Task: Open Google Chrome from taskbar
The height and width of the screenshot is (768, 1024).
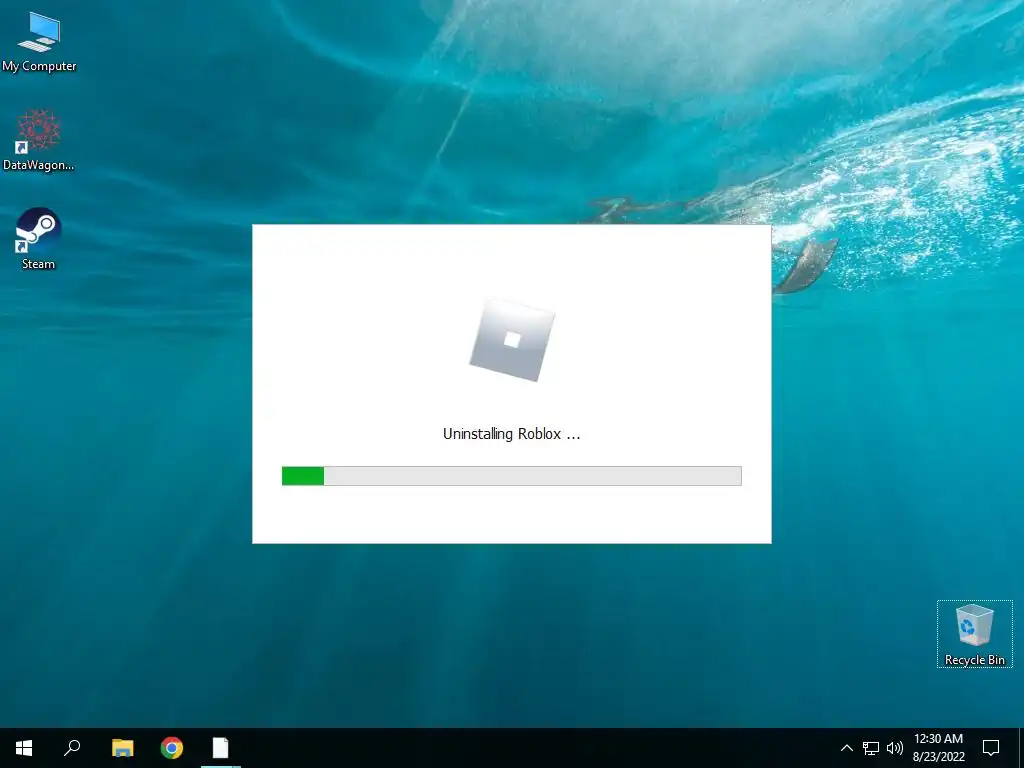Action: click(x=172, y=748)
